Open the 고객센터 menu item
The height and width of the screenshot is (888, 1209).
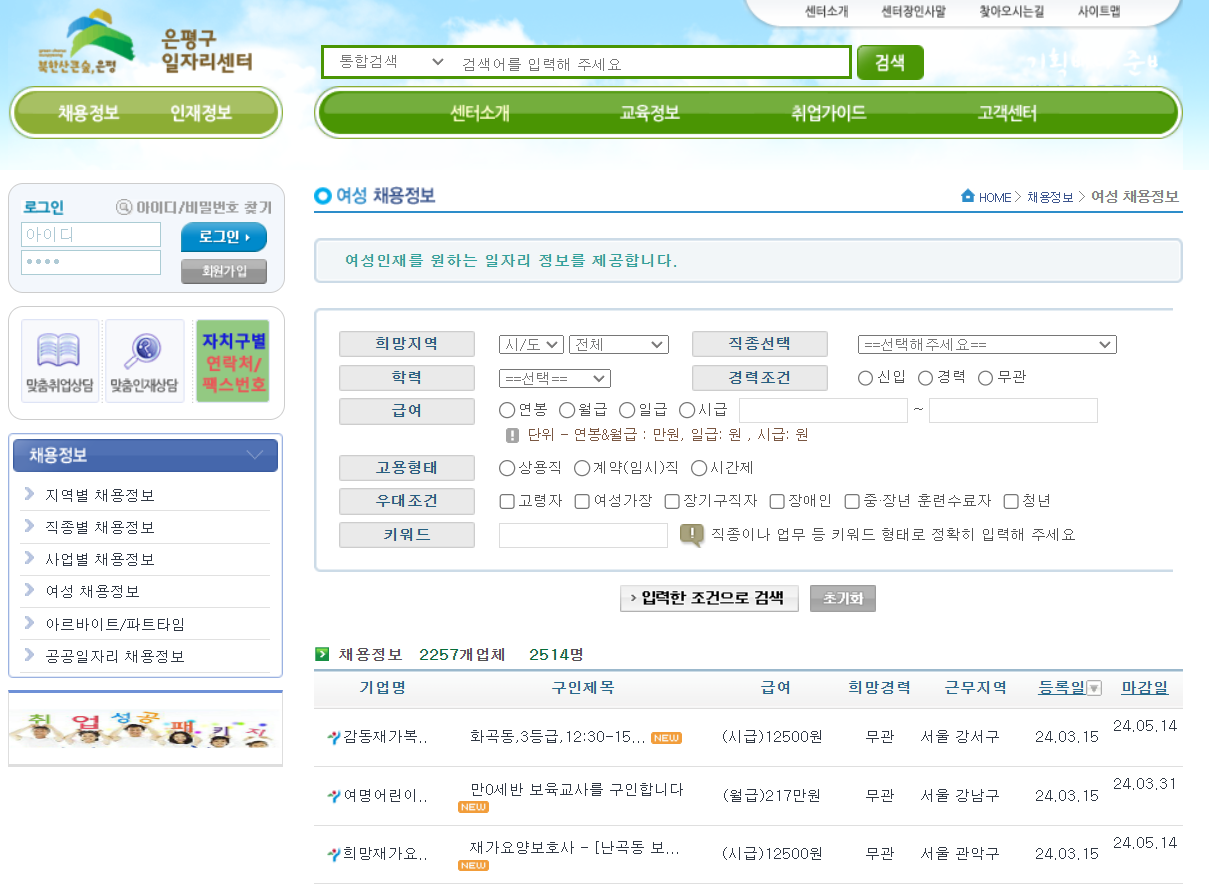point(1007,113)
